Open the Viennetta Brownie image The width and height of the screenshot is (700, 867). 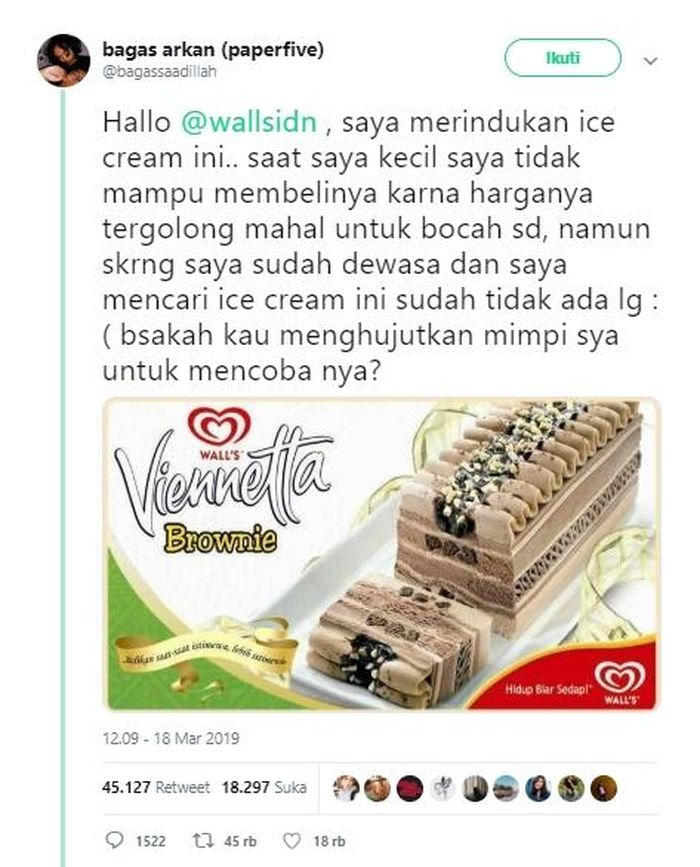382,553
